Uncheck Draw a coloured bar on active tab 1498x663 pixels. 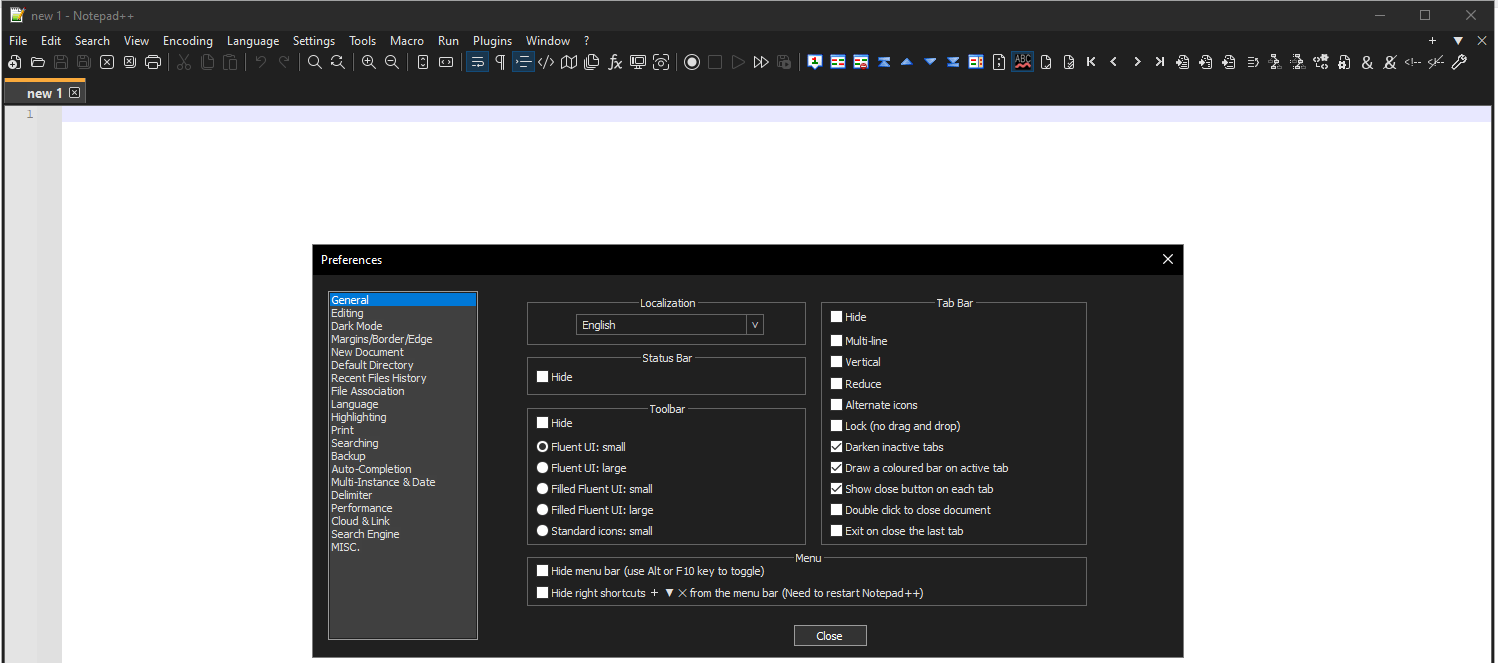coord(837,467)
